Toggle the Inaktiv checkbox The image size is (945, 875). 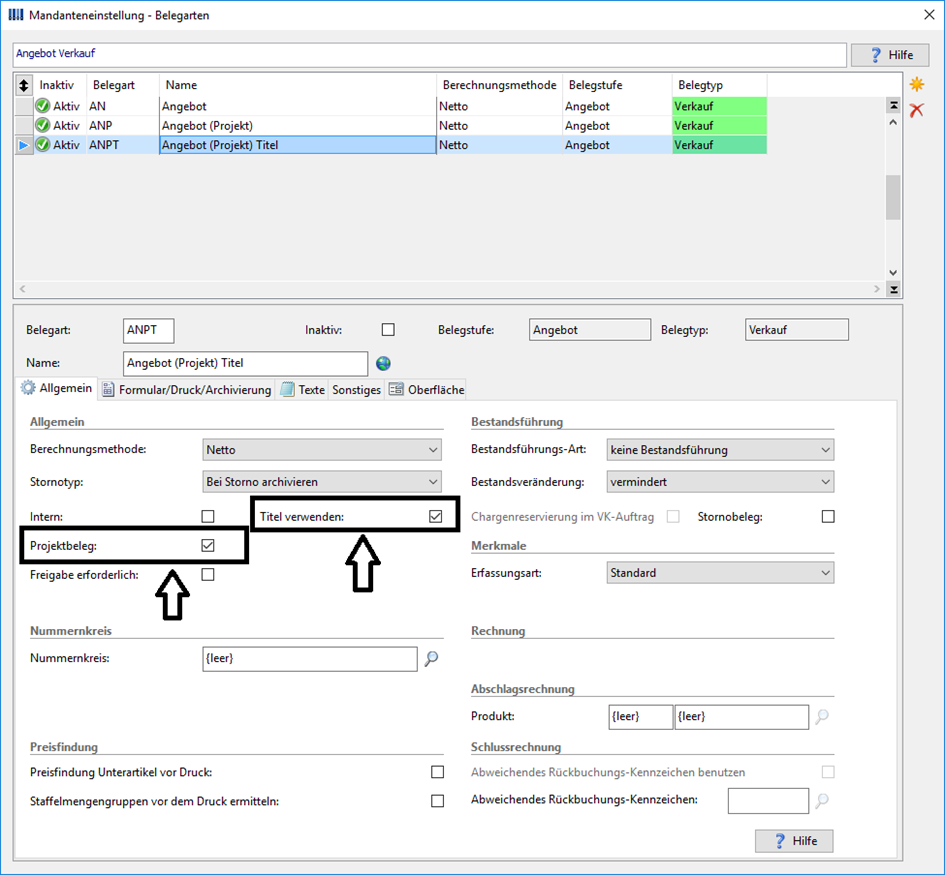coord(388,330)
